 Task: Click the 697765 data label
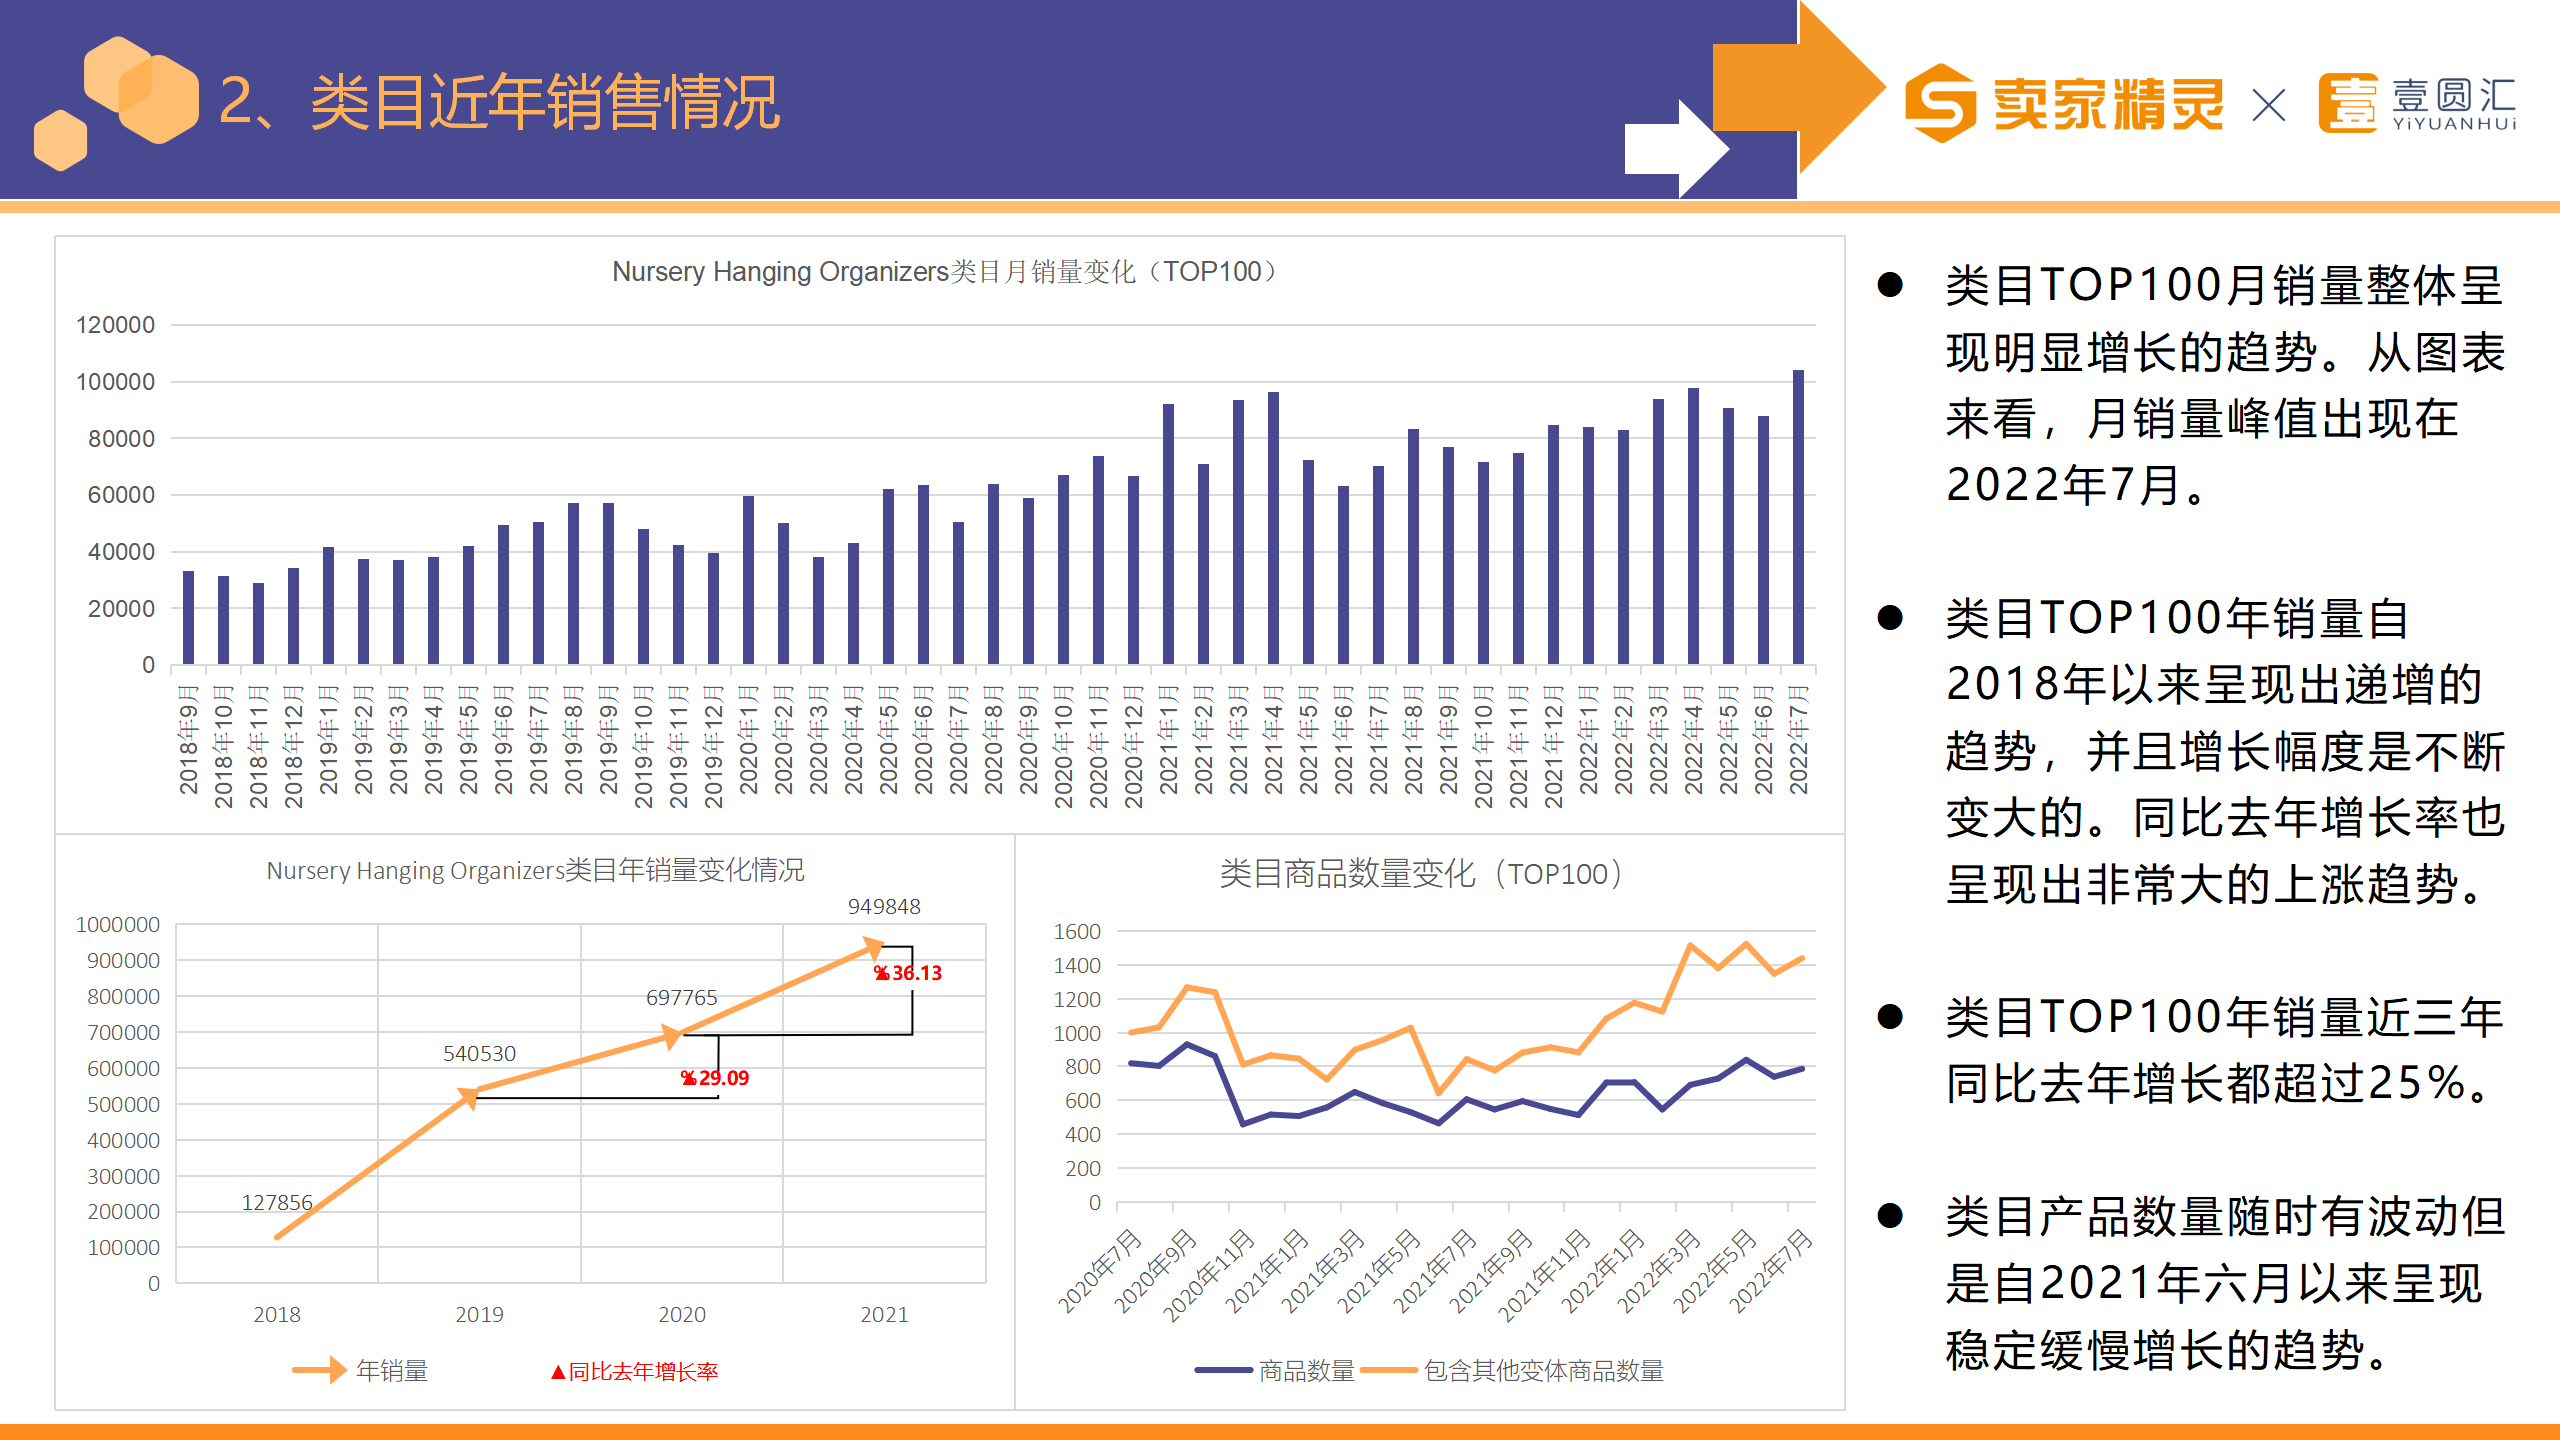[x=681, y=998]
